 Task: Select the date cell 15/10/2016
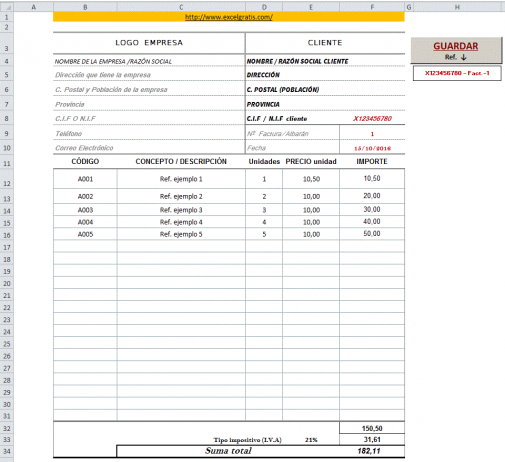(372, 148)
